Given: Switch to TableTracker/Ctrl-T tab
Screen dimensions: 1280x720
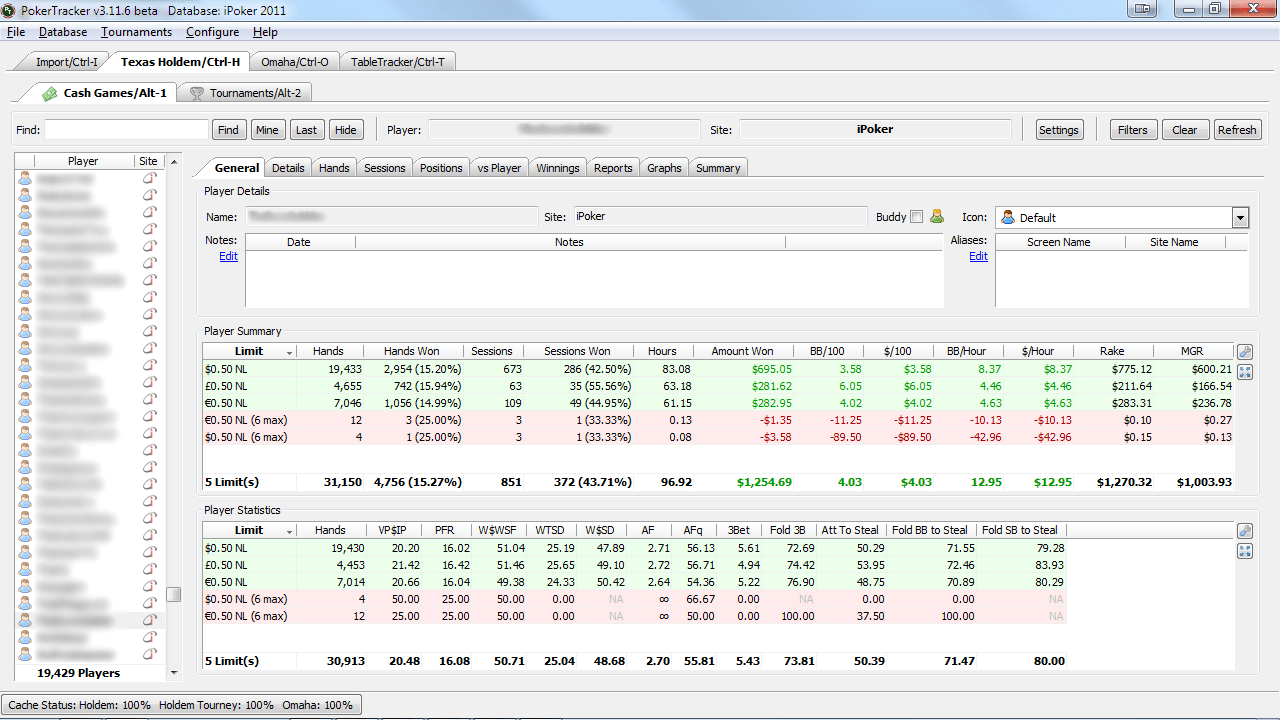Looking at the screenshot, I should (x=397, y=62).
